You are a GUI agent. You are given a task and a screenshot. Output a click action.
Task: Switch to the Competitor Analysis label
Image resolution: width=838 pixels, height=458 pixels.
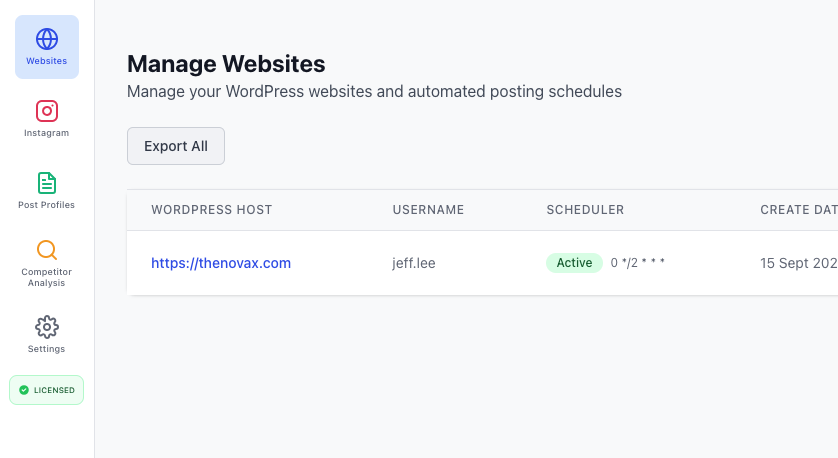47,277
